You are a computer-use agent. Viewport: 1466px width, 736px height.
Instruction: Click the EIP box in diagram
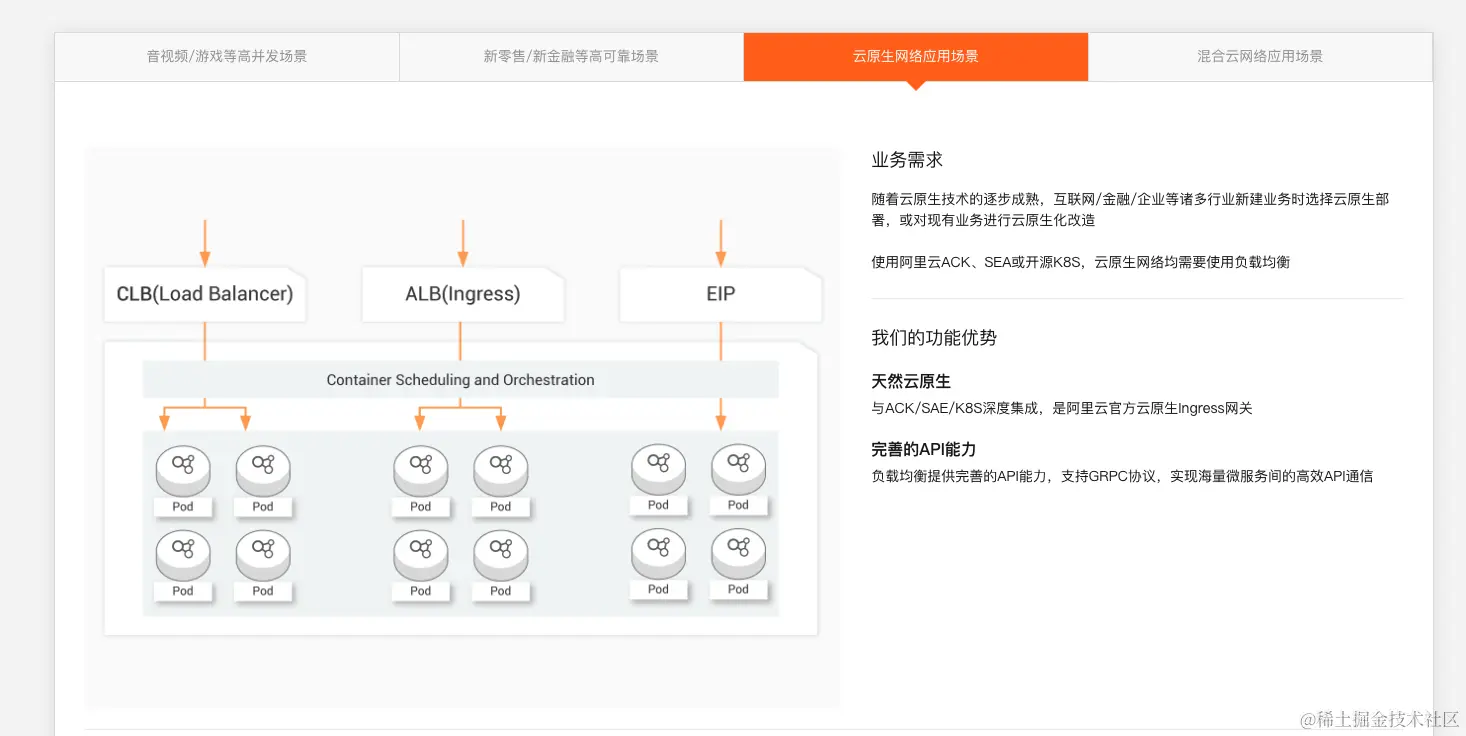(x=720, y=294)
